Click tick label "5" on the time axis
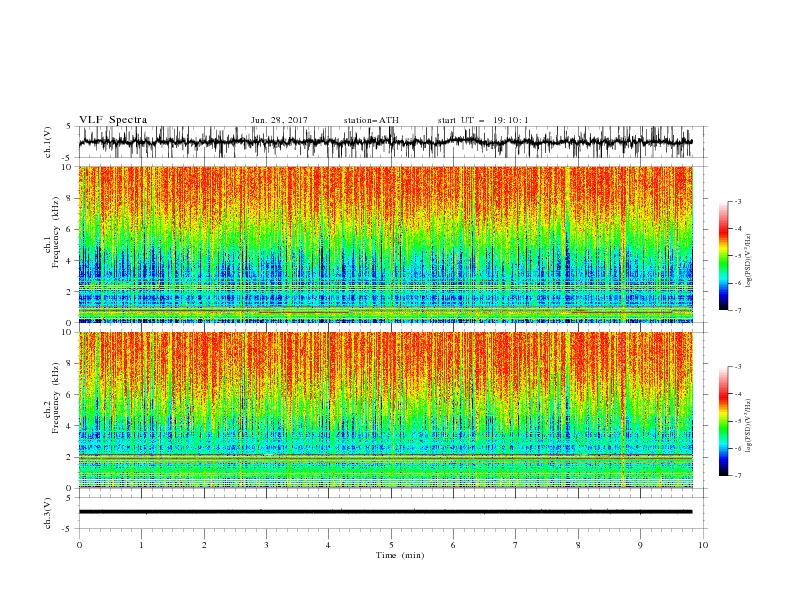Image resolution: width=792 pixels, height=612 pixels. coord(391,545)
